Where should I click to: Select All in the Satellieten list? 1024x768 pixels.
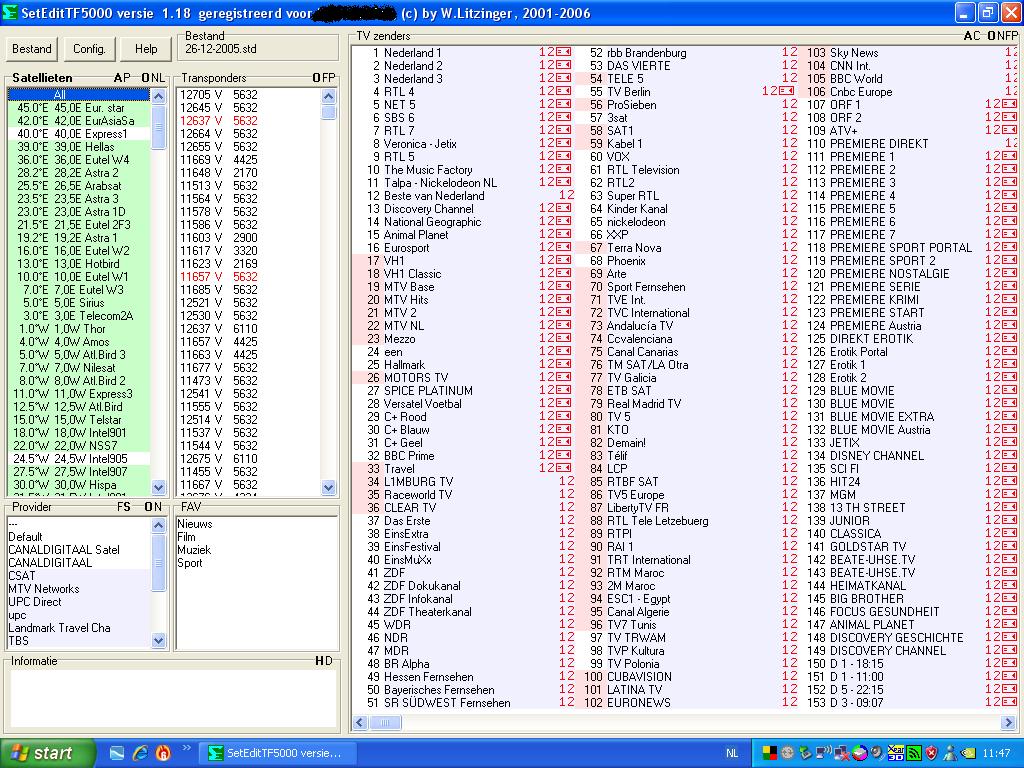(x=78, y=95)
